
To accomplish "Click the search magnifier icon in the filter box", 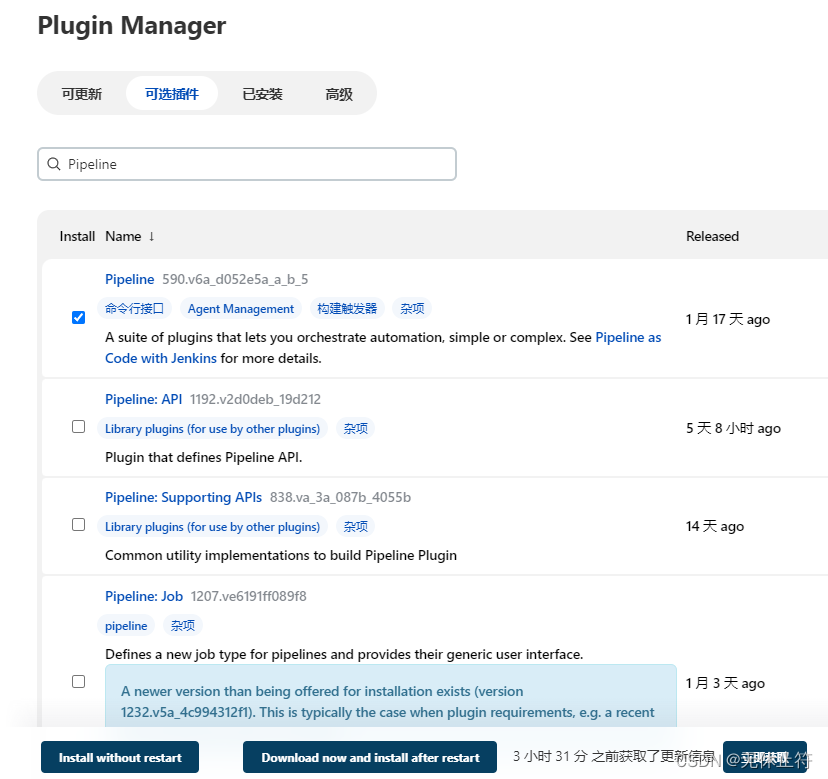I will point(54,164).
